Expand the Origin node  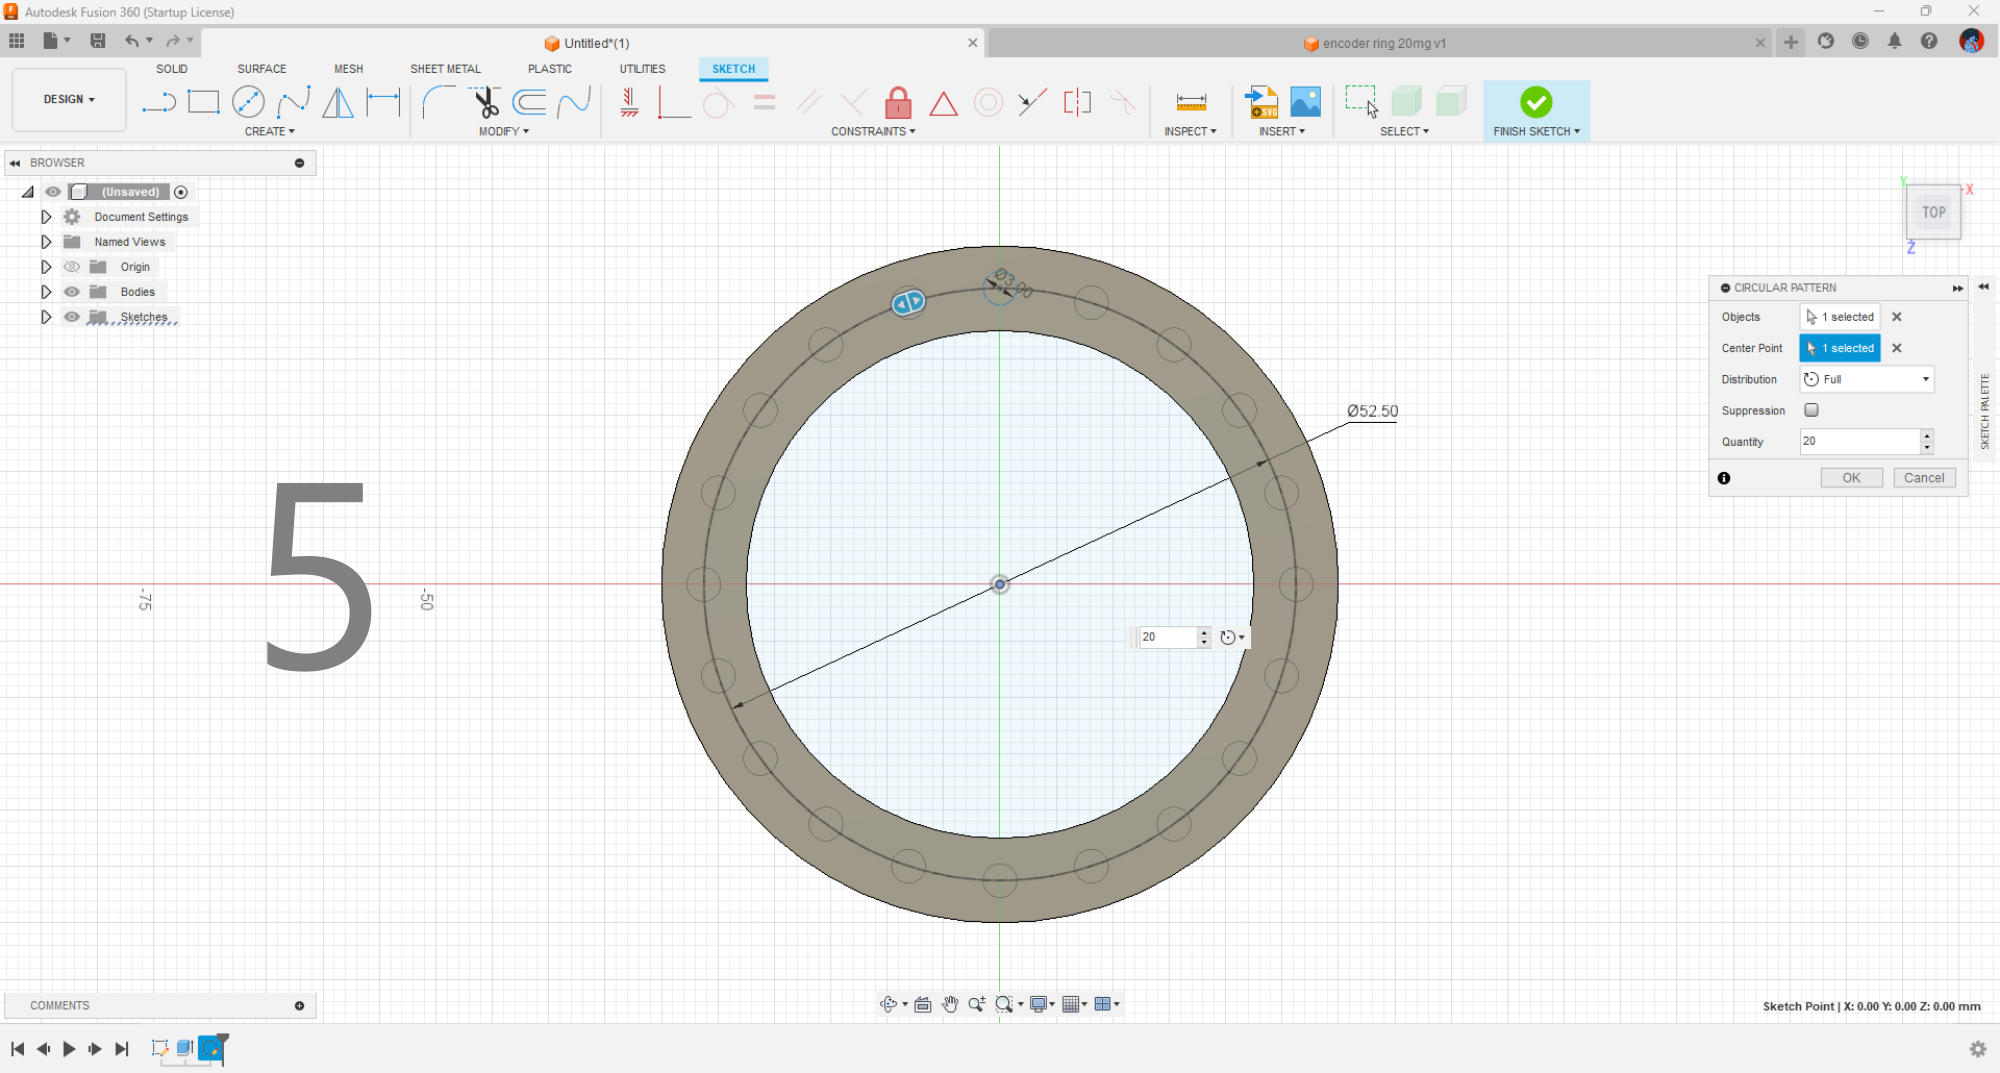click(46, 267)
